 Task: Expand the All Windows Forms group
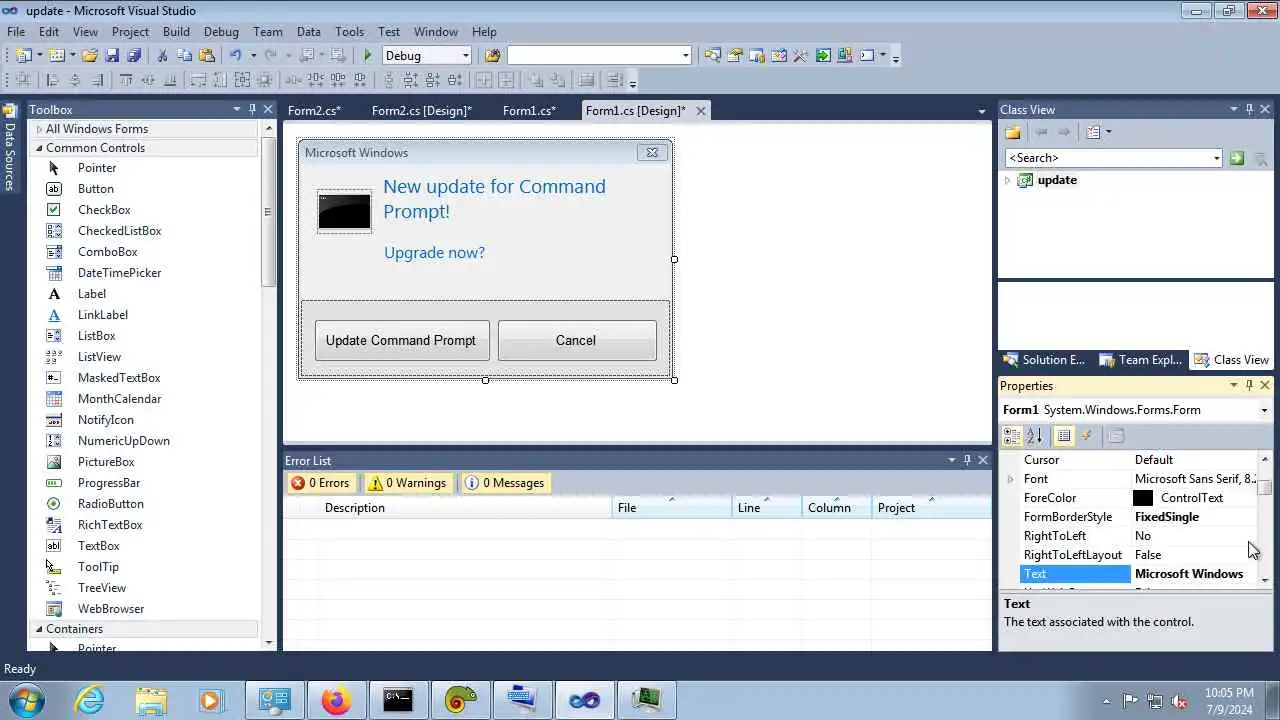(40, 129)
